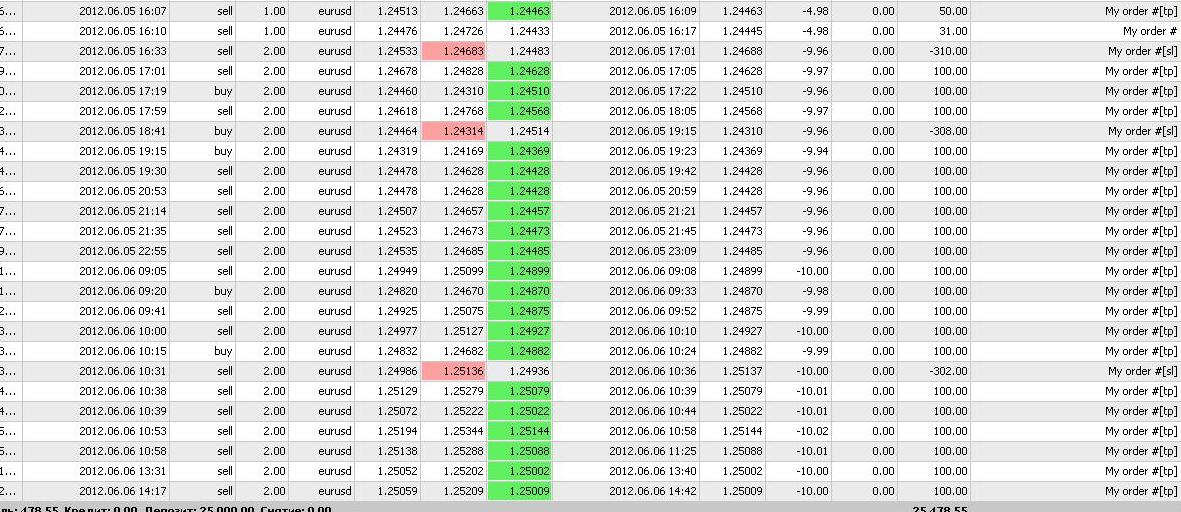The image size is (1181, 512).
Task: Select stop loss value 1.25222
Action: [x=463, y=411]
